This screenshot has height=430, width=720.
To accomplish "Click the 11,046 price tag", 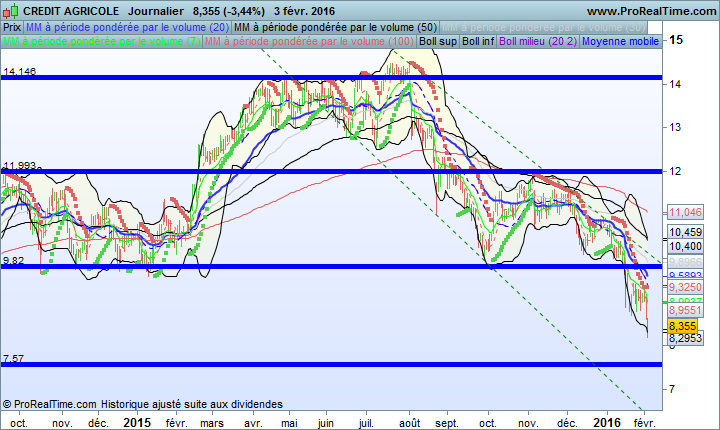I will click(x=685, y=212).
